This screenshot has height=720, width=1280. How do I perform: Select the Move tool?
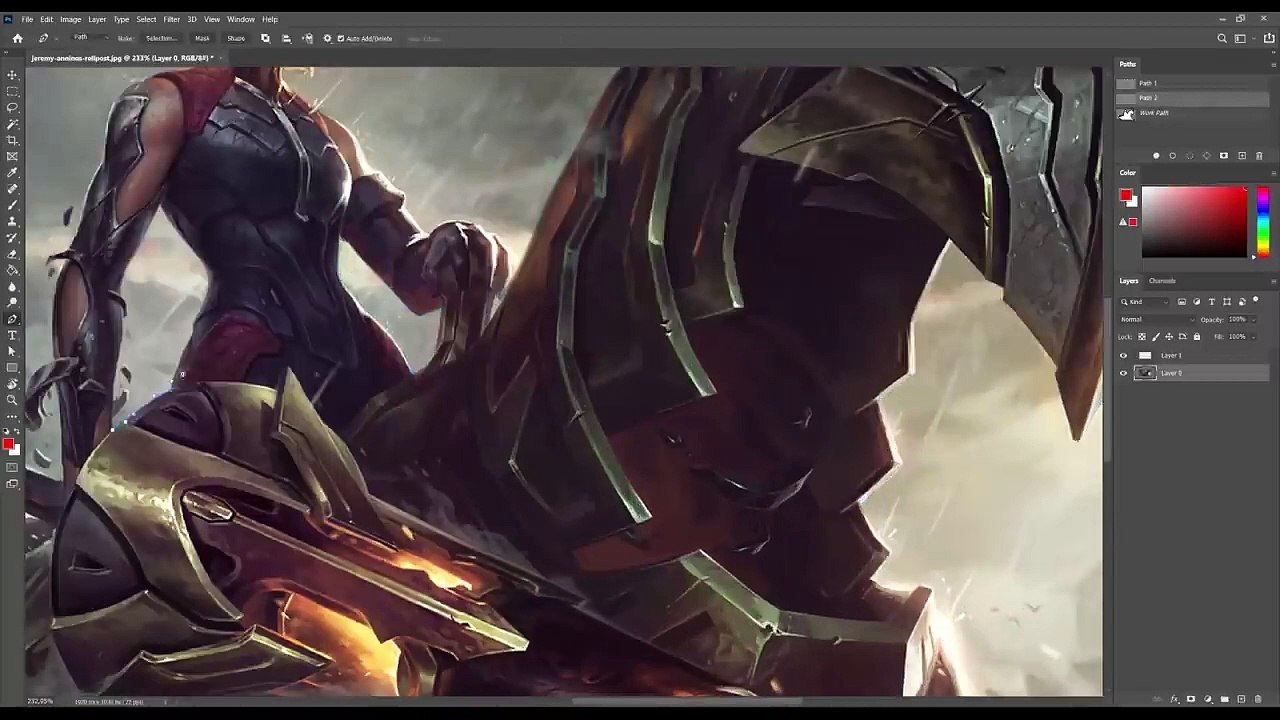tap(12, 75)
